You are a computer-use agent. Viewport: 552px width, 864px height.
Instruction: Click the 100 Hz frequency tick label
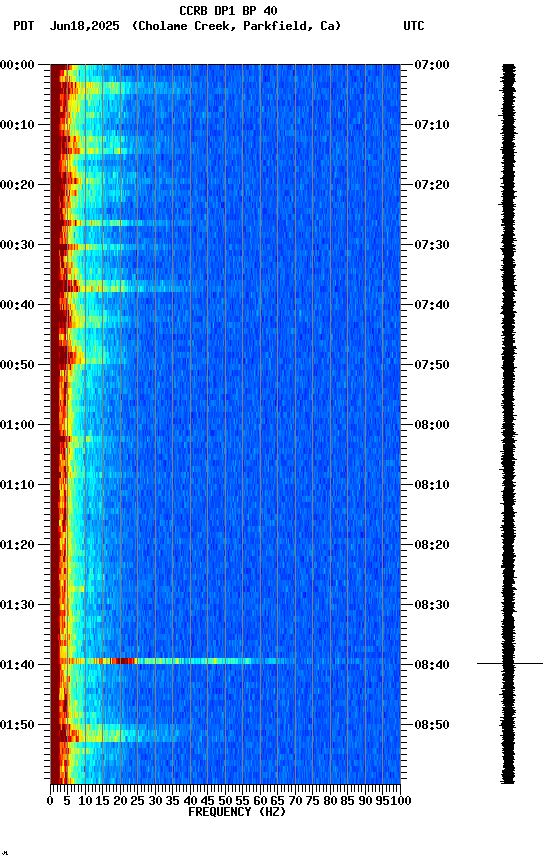click(401, 801)
